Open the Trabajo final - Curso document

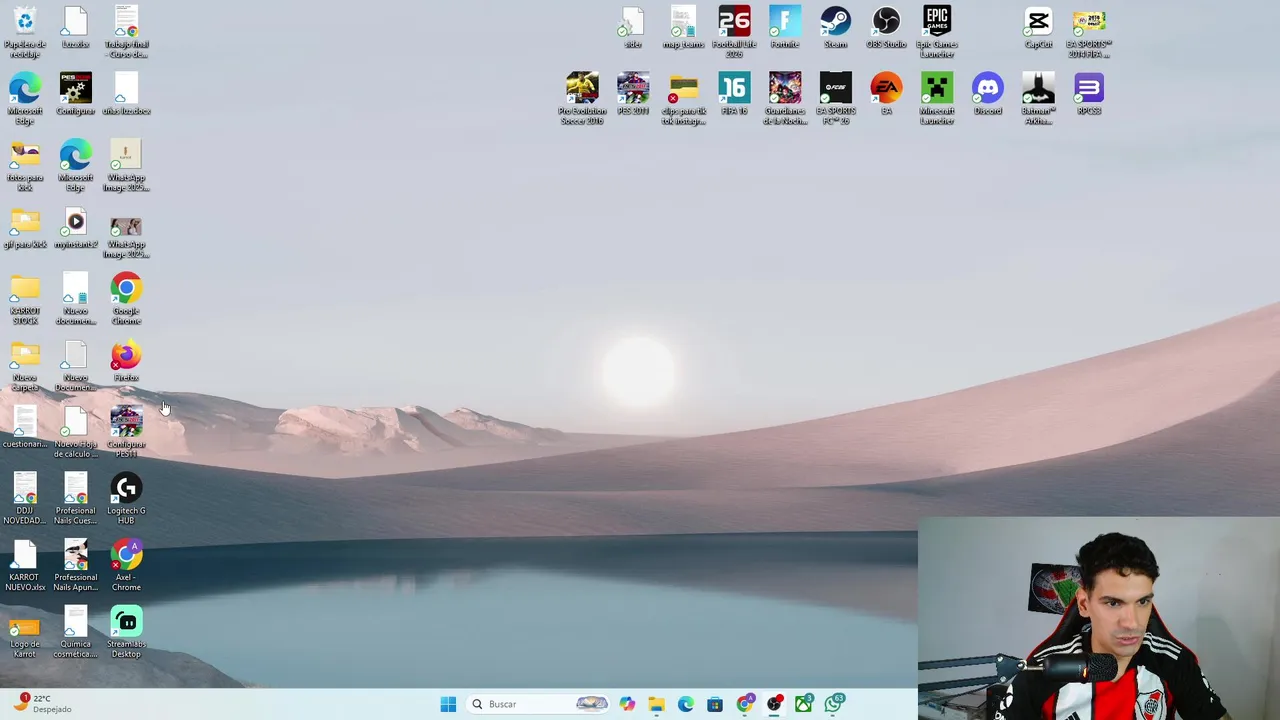click(x=126, y=32)
